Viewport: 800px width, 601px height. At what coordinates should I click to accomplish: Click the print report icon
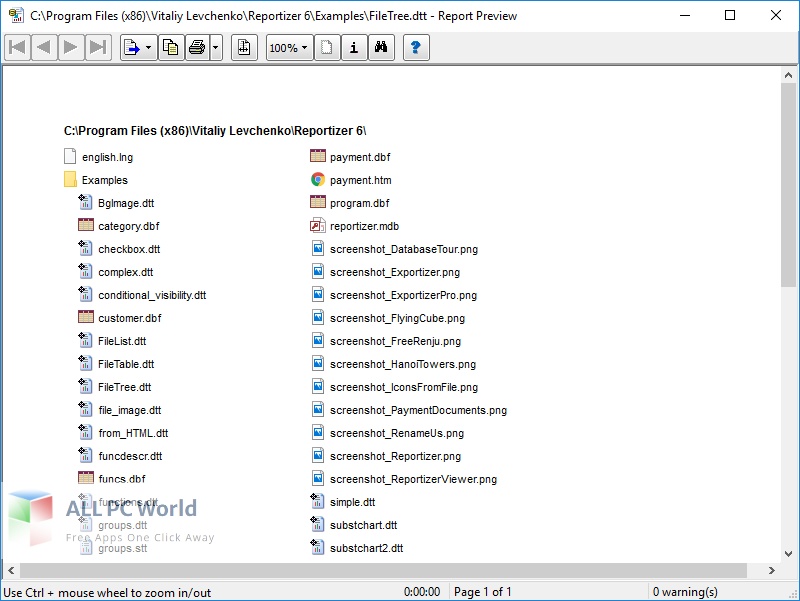(197, 48)
